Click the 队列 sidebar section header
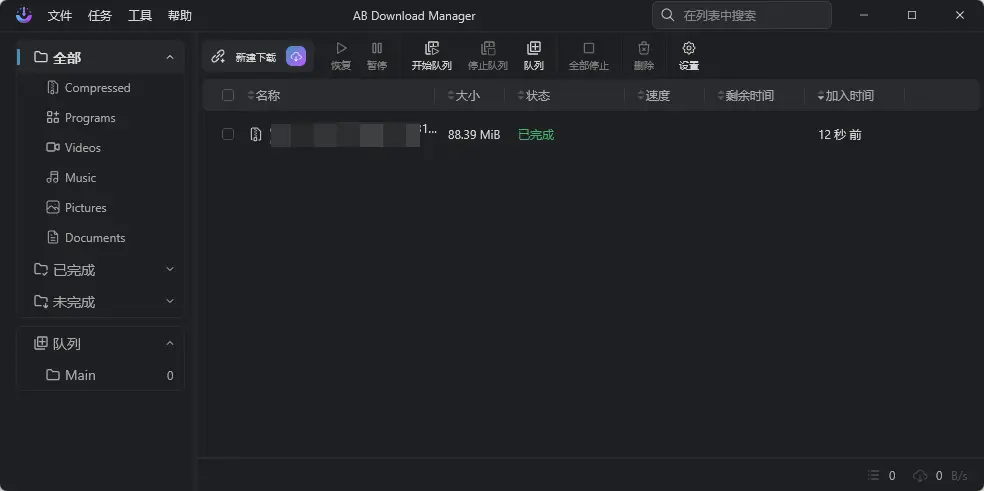Image resolution: width=984 pixels, height=491 pixels. click(x=100, y=343)
